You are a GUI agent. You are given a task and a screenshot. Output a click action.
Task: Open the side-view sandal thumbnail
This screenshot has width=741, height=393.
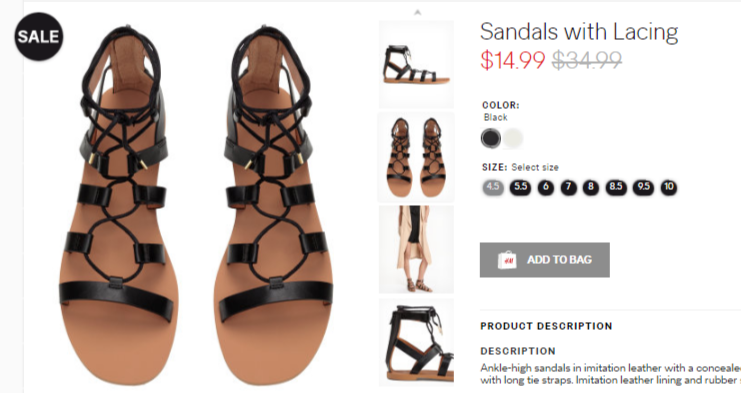pos(416,64)
